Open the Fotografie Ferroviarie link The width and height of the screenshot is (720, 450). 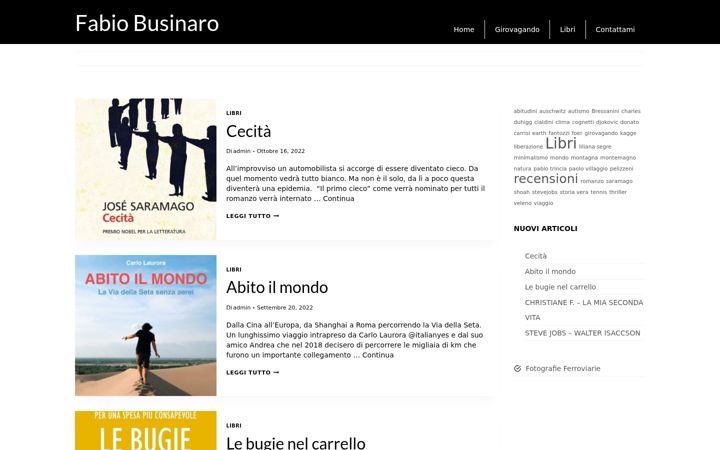563,369
